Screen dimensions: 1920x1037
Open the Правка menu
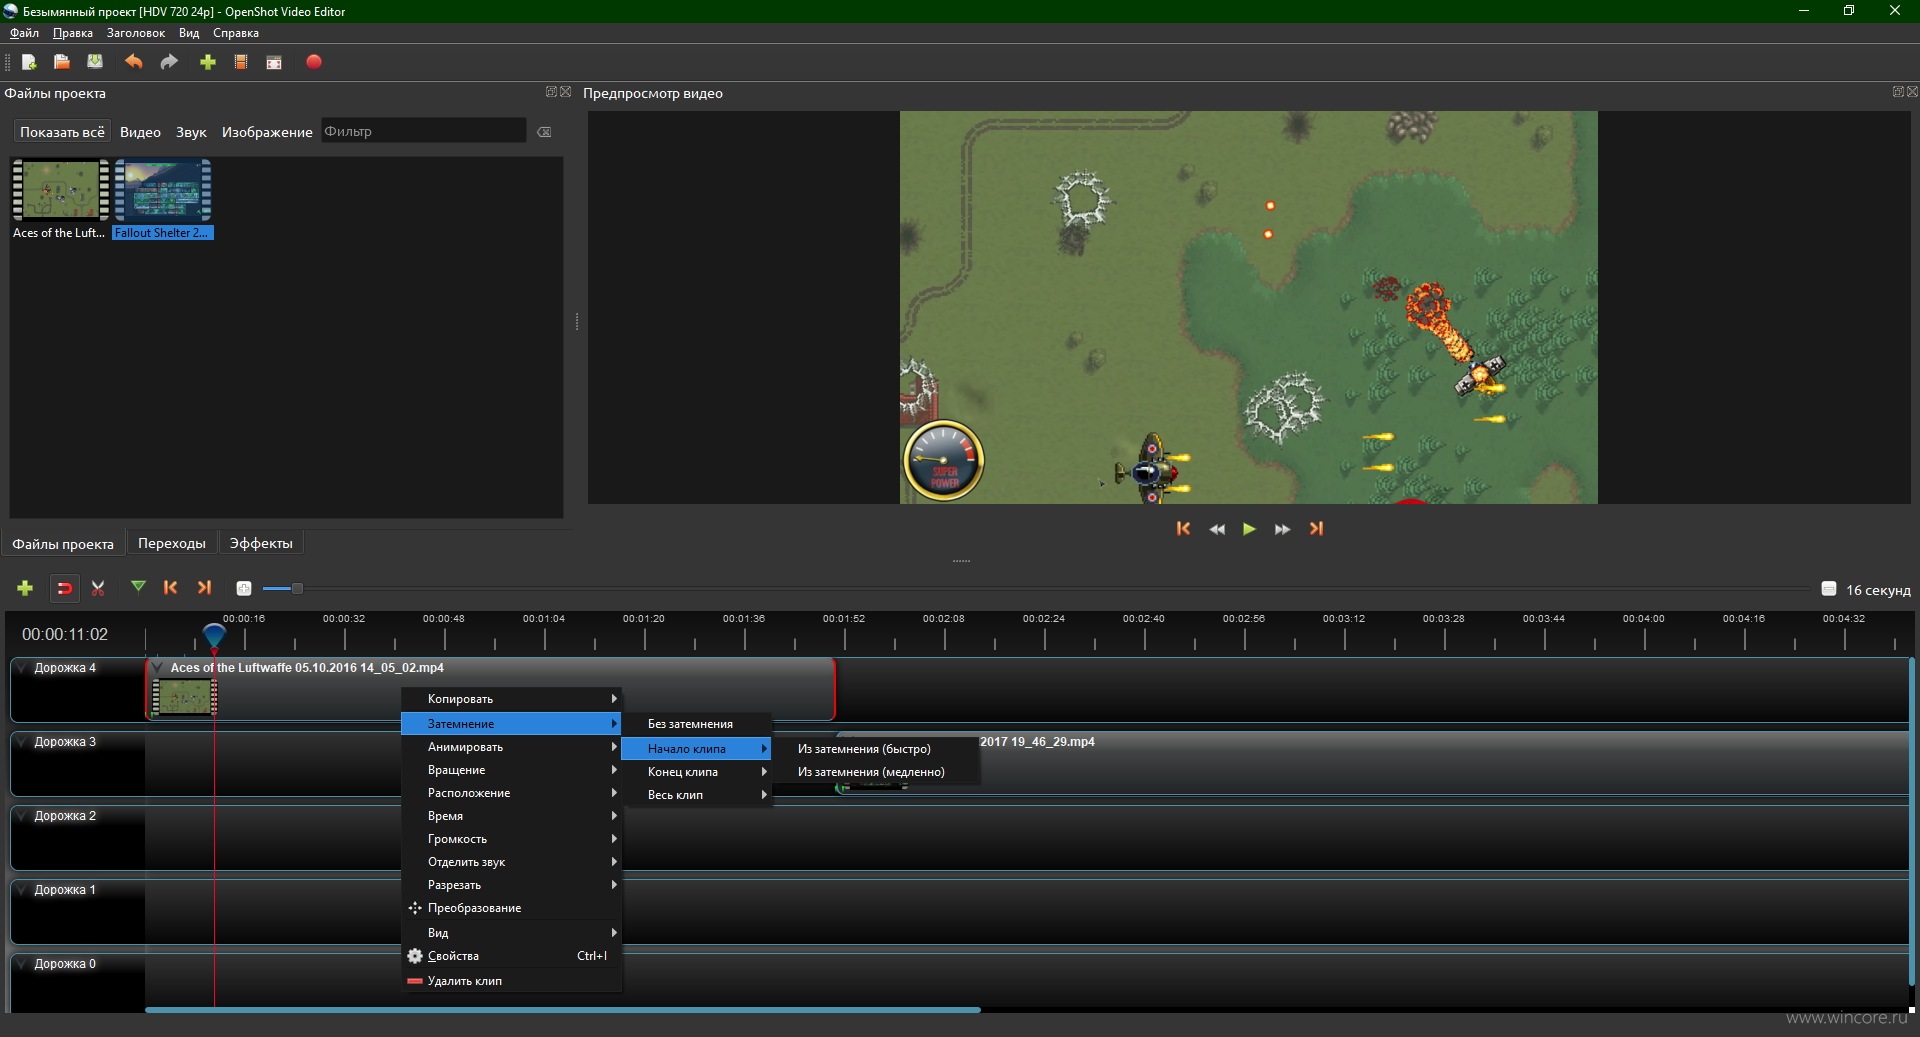73,33
